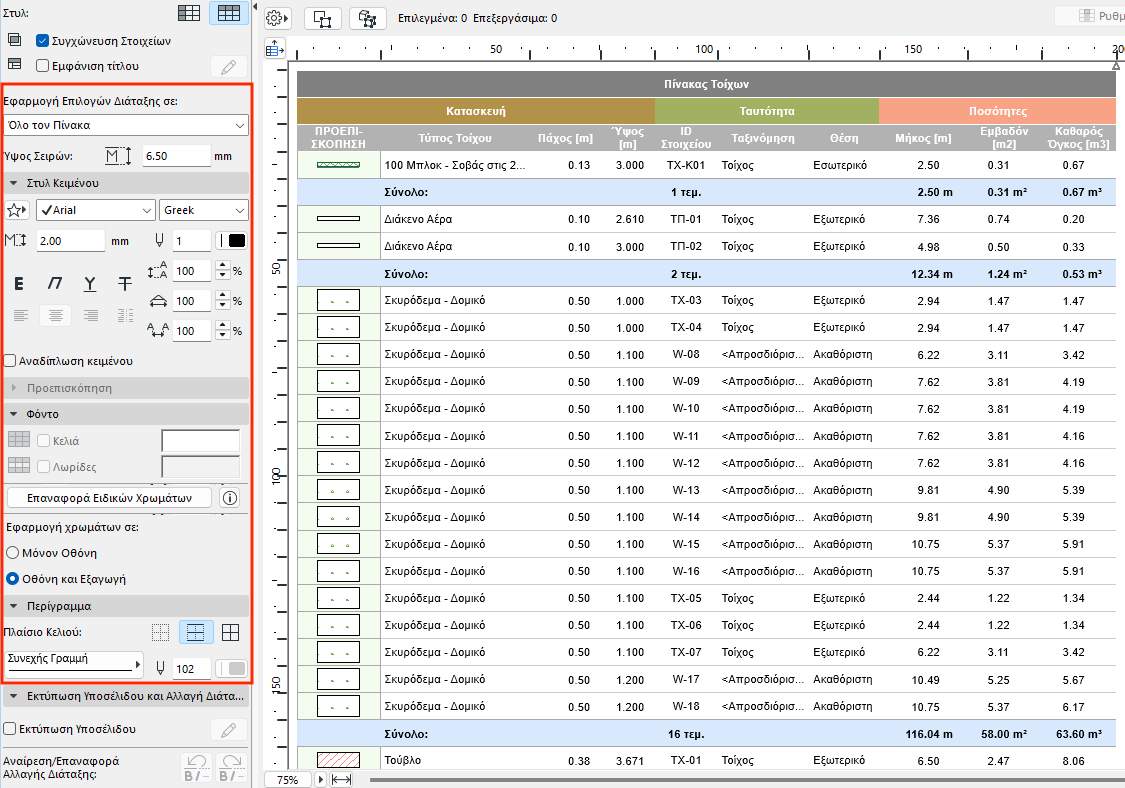Toggle italic text formatting
1125x788 pixels.
click(x=55, y=284)
